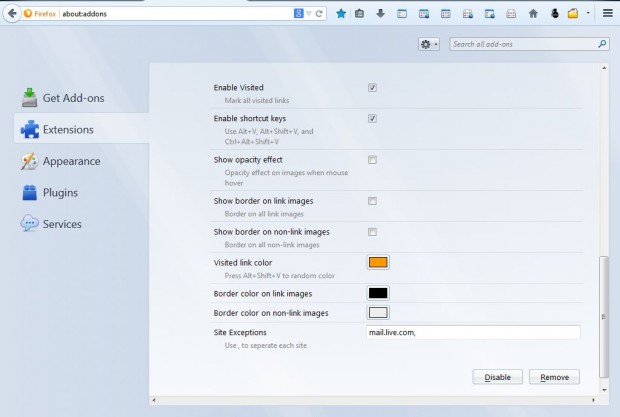Screen dimensions: 620x417
Task: Enable the Show opacity effect checkbox
Action: pos(372,160)
